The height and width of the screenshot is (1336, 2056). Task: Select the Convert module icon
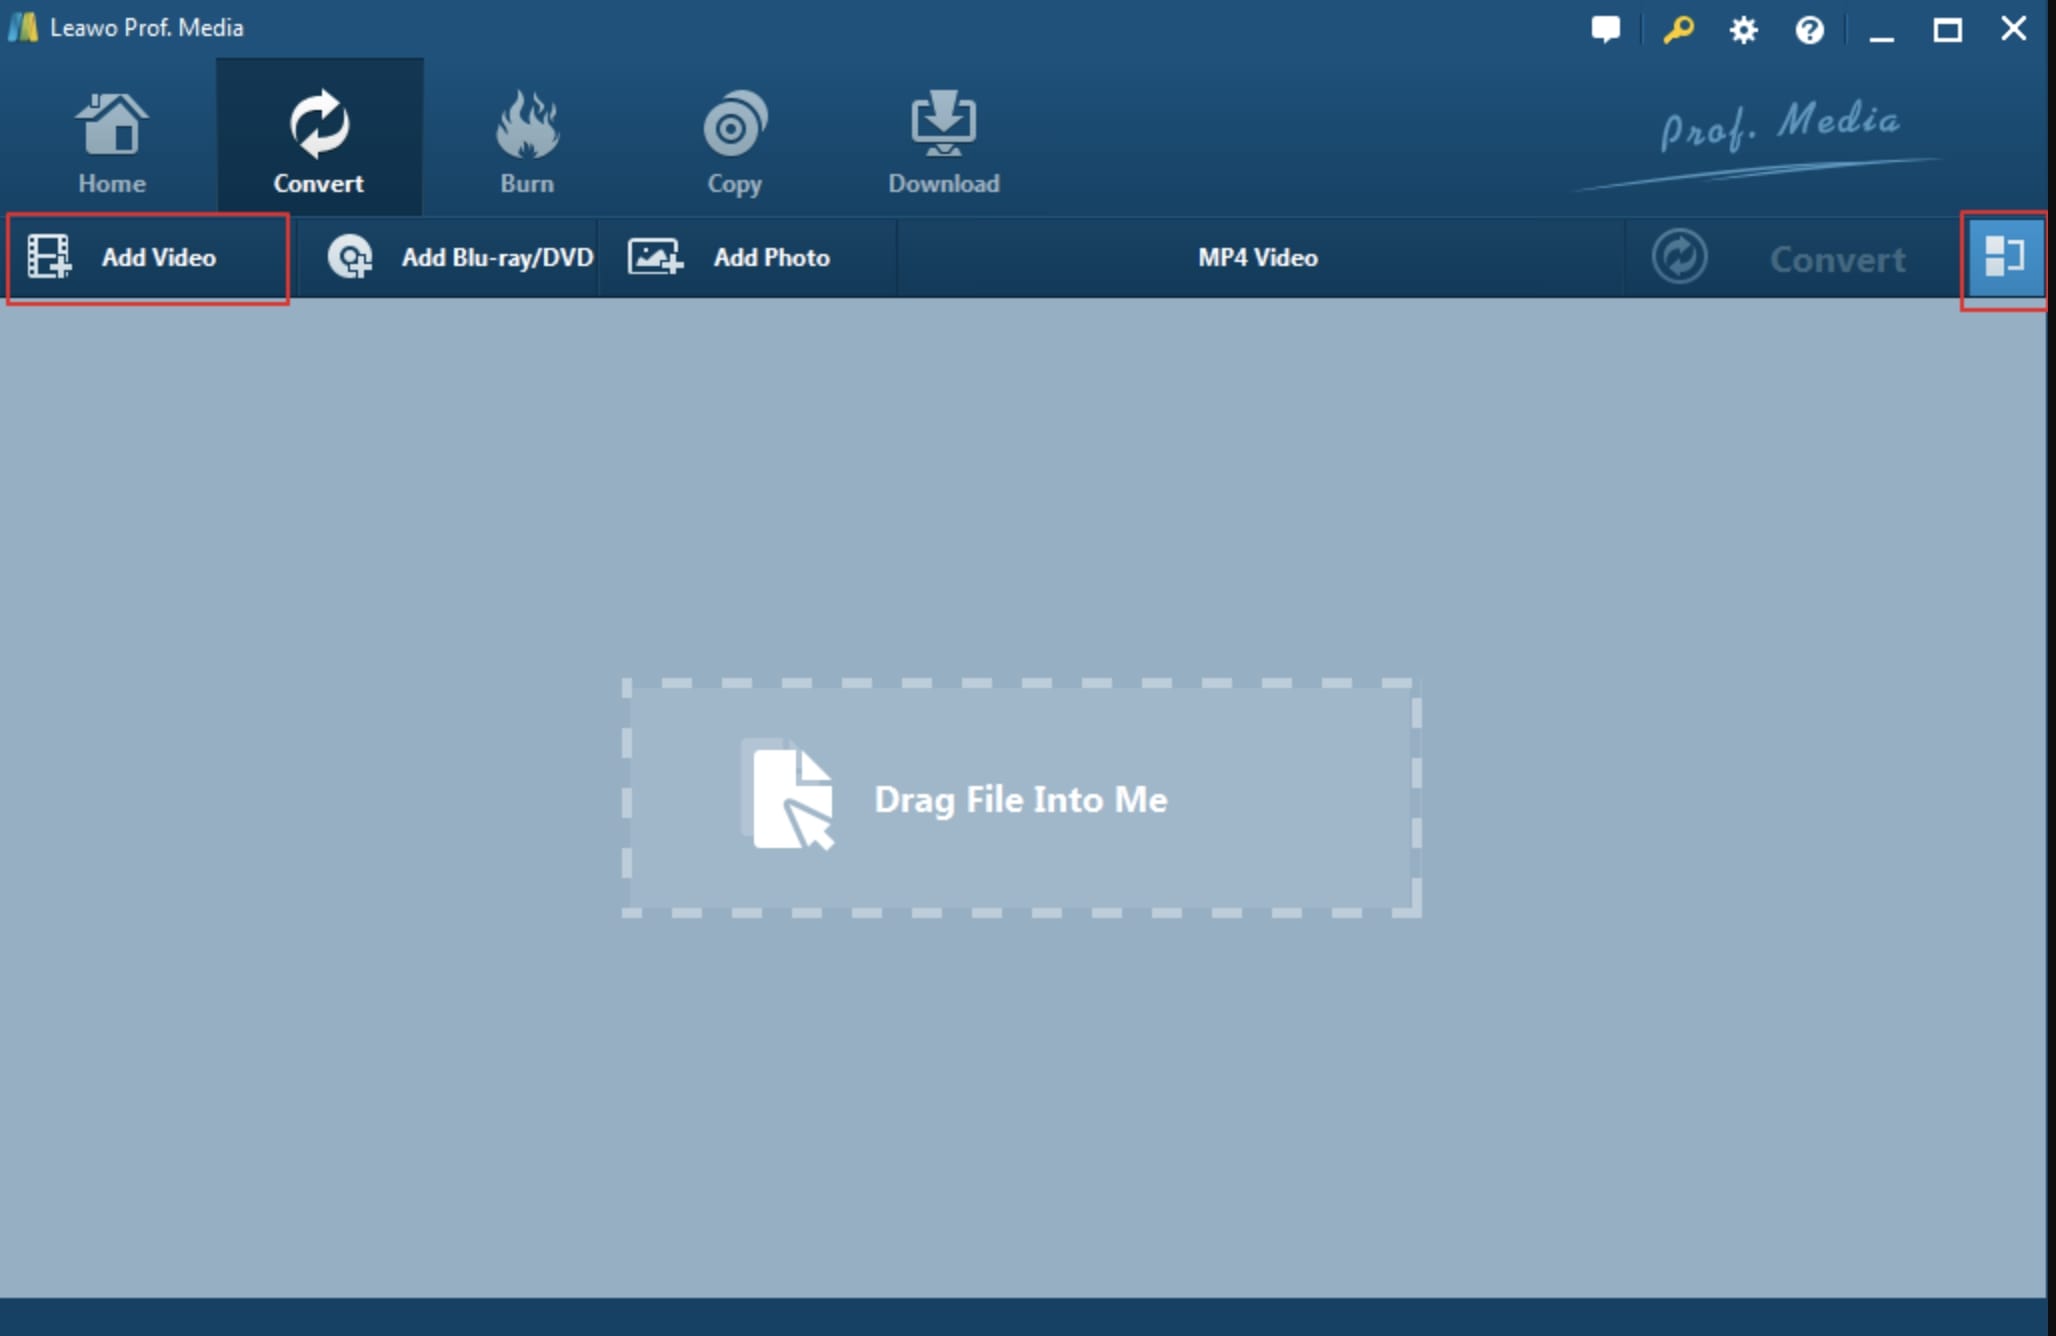coord(318,126)
